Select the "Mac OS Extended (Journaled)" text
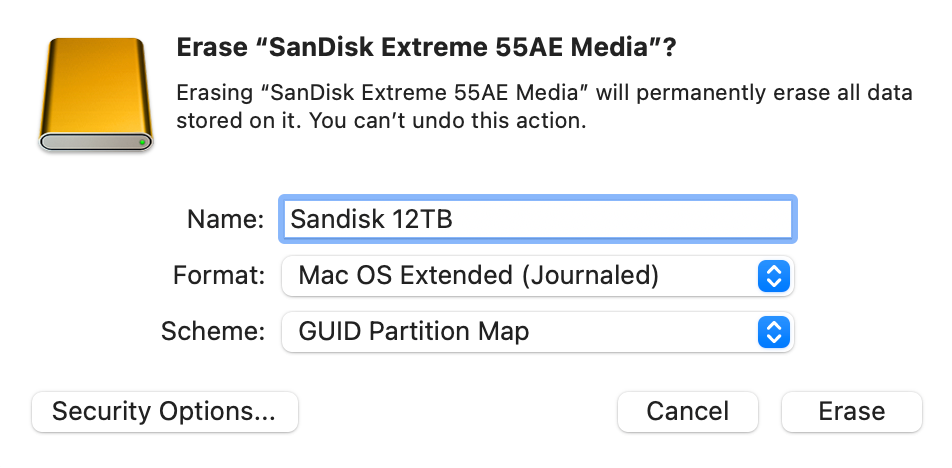Viewport: 952px width, 468px height. 478,276
